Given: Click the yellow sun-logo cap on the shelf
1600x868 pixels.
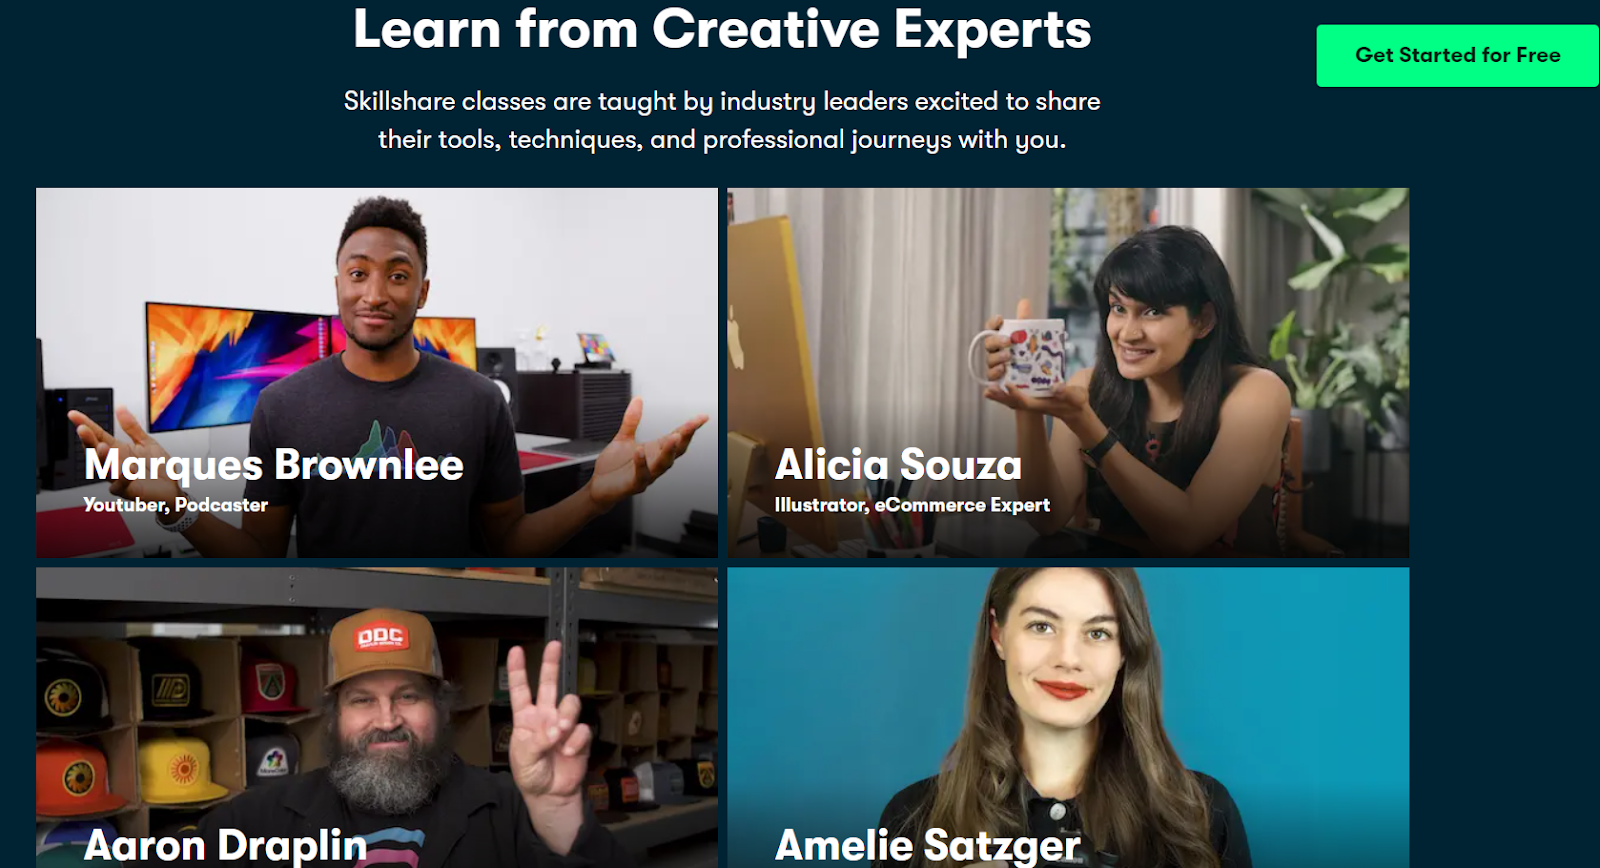Looking at the screenshot, I should [182, 771].
